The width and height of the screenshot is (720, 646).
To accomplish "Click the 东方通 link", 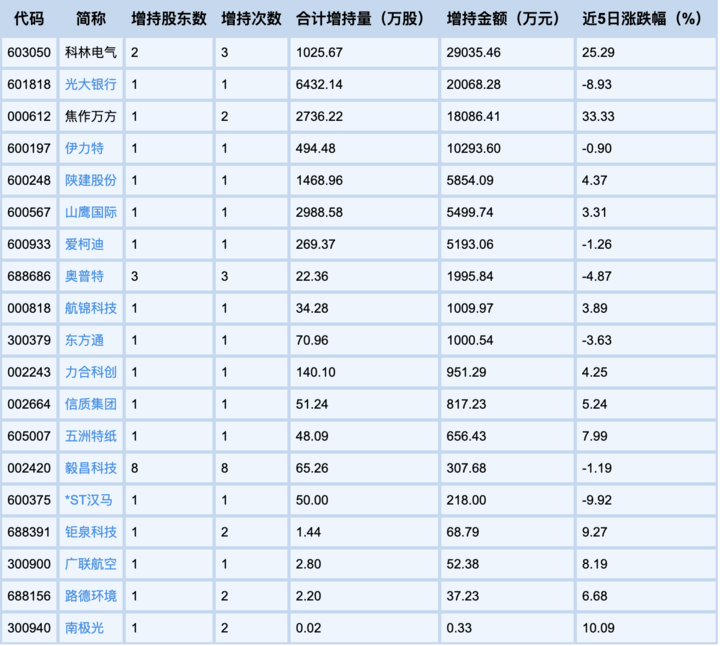I will (84, 340).
